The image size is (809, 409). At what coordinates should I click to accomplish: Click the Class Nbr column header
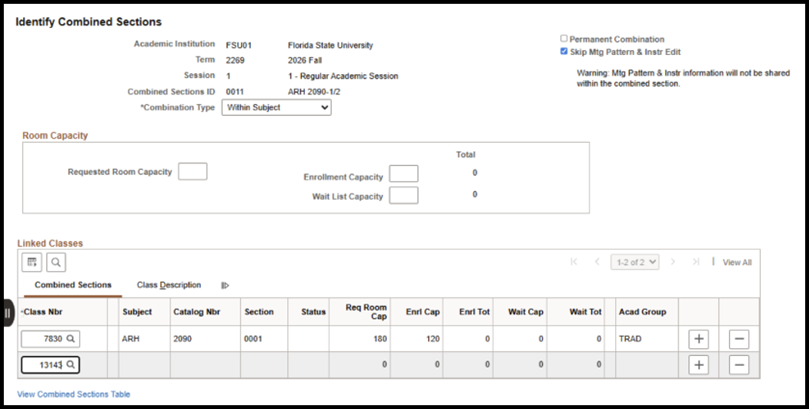[x=42, y=312]
